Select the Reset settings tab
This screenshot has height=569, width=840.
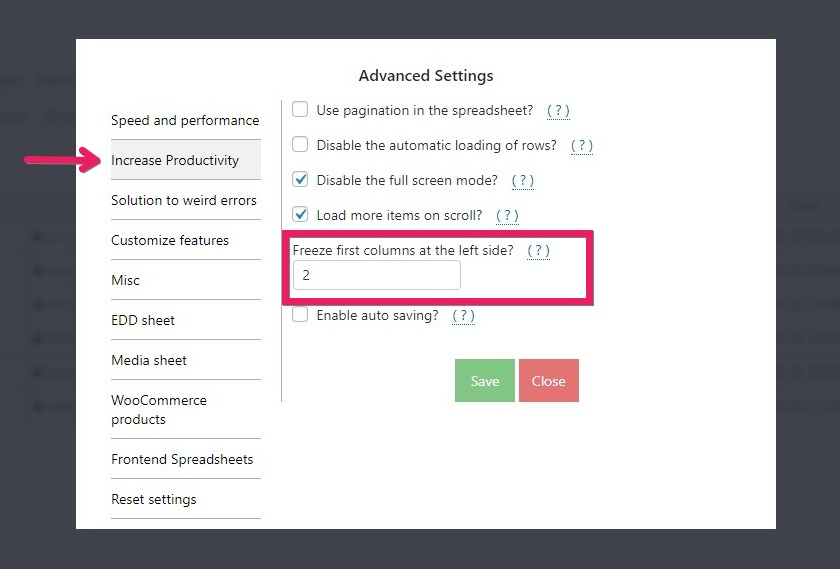coord(154,499)
